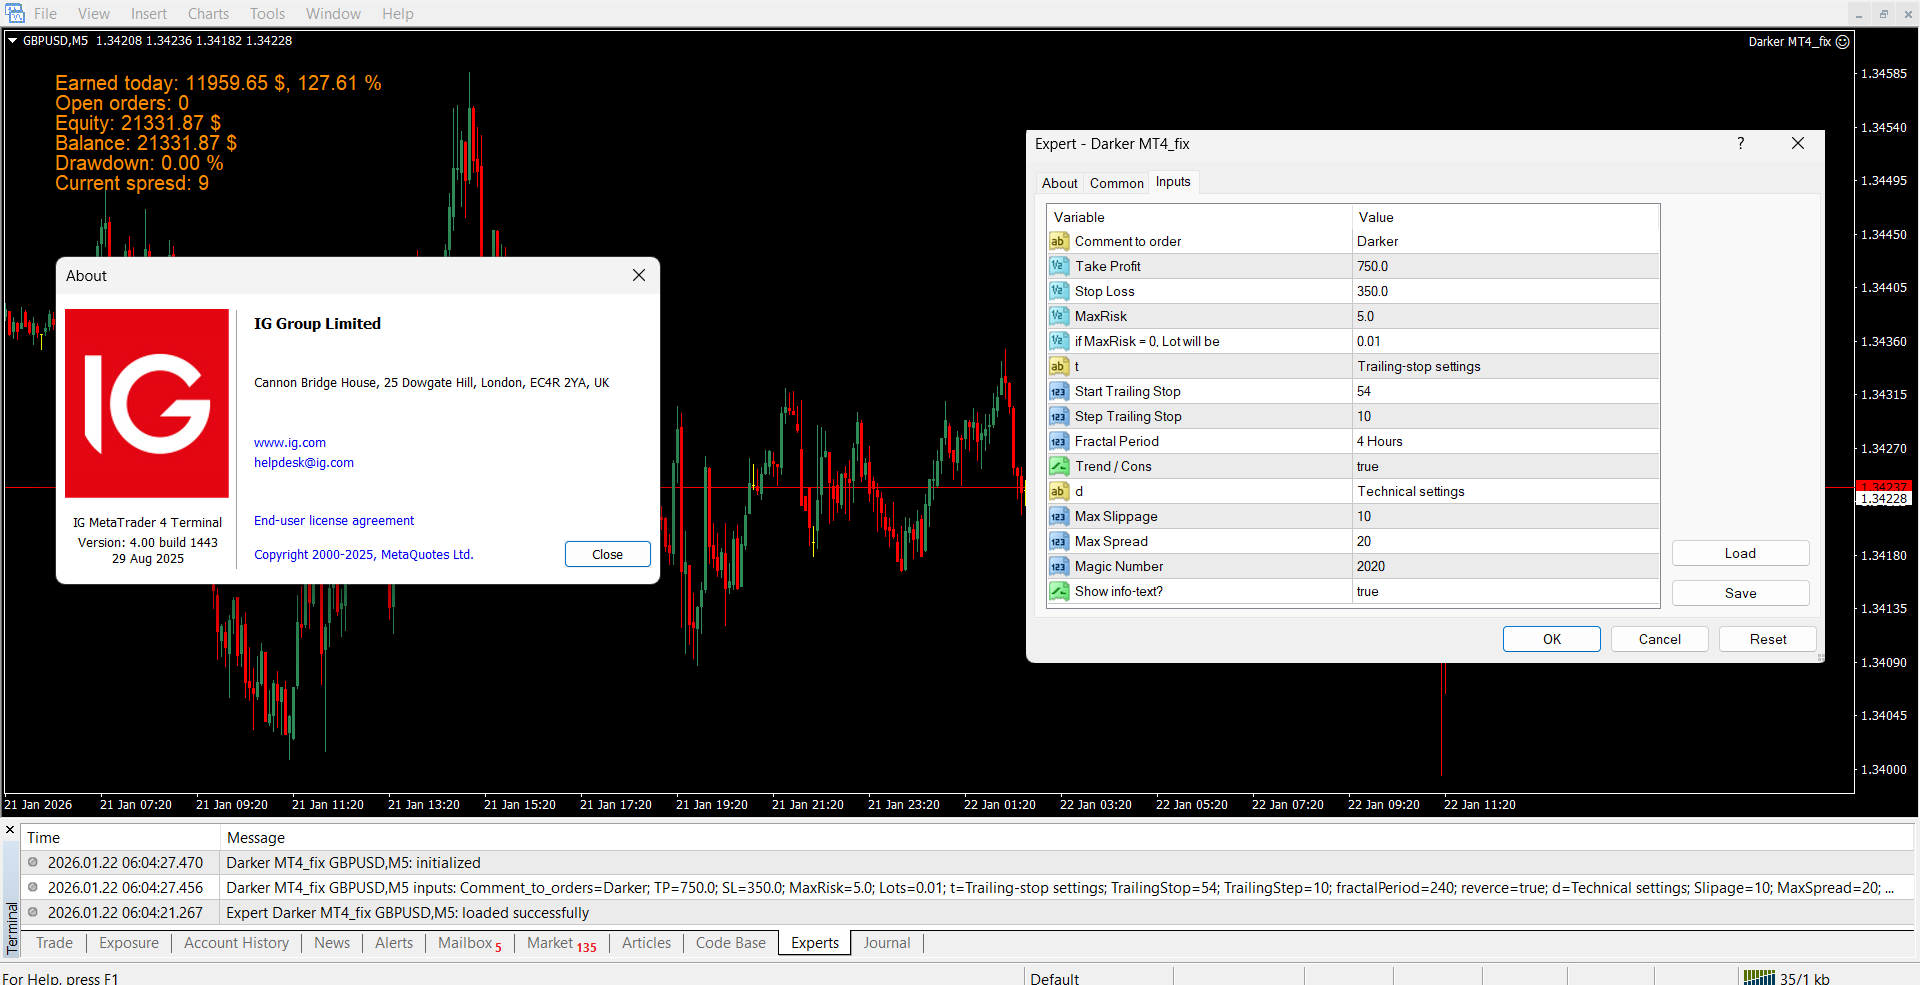
Task: Switch to the Common tab in Expert dialog
Action: [1116, 183]
